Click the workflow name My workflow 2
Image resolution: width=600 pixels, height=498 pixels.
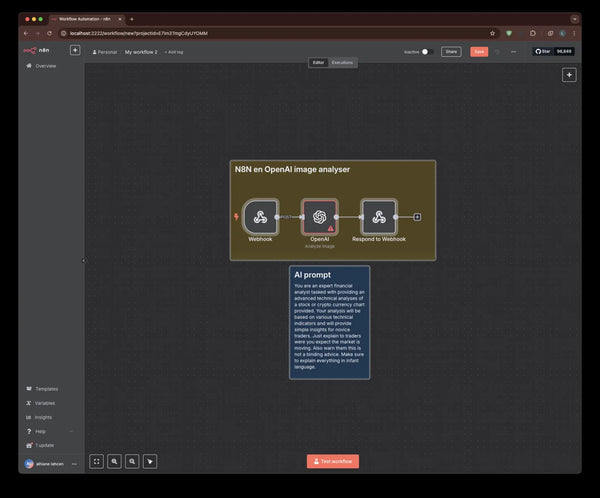tap(141, 52)
